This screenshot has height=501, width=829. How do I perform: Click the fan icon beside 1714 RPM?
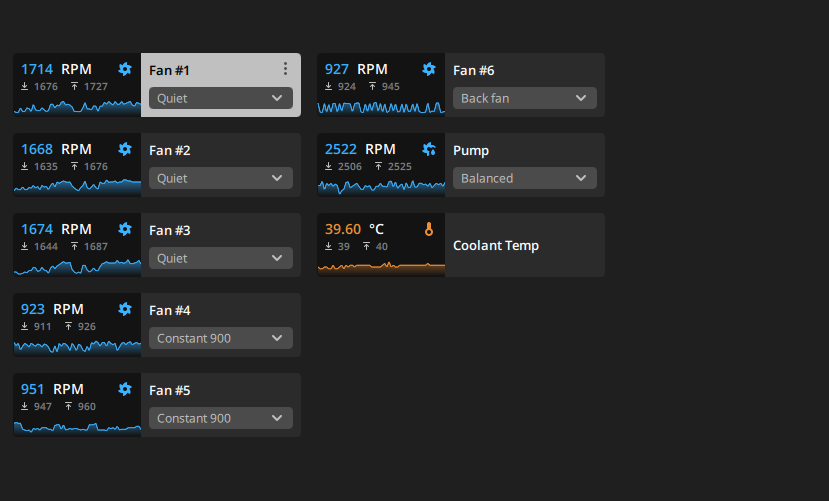125,69
